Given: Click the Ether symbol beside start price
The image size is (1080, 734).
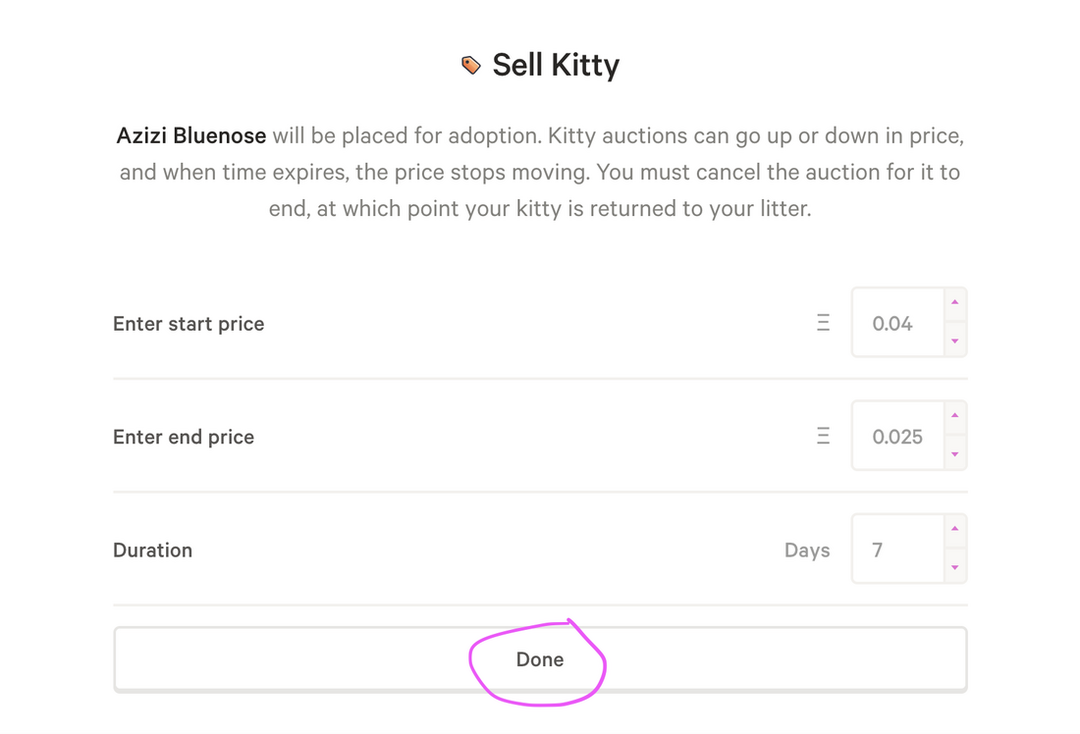Looking at the screenshot, I should click(x=823, y=323).
